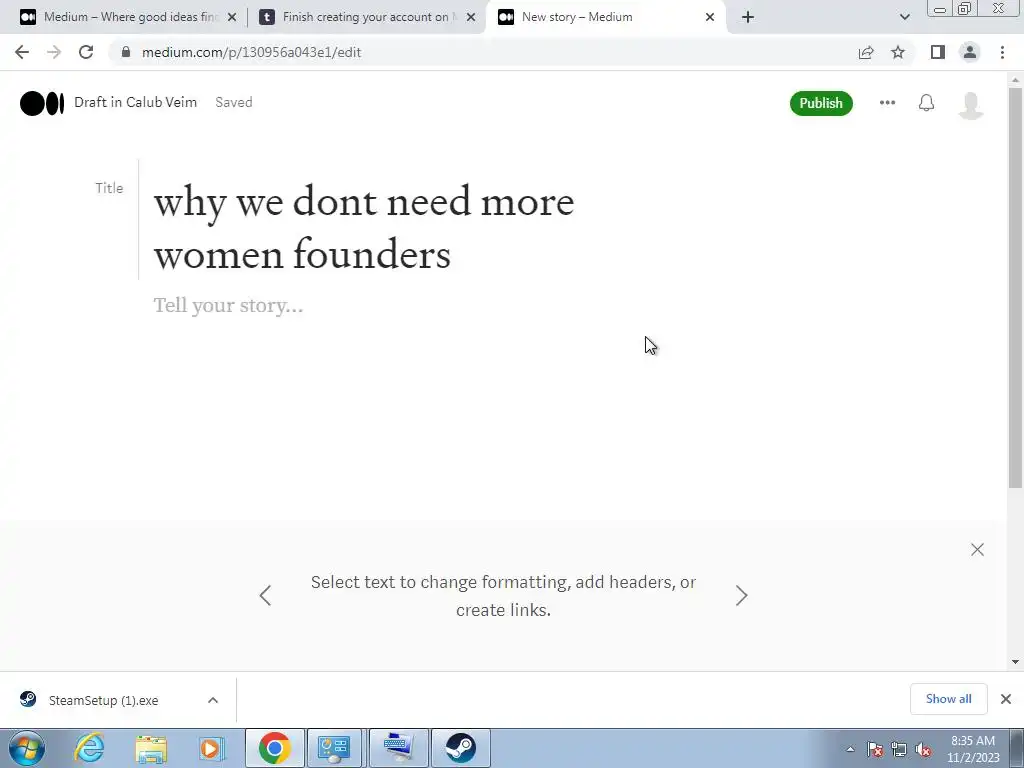Close the downloads bar
Viewport: 1024px width, 768px height.
coord(1006,699)
